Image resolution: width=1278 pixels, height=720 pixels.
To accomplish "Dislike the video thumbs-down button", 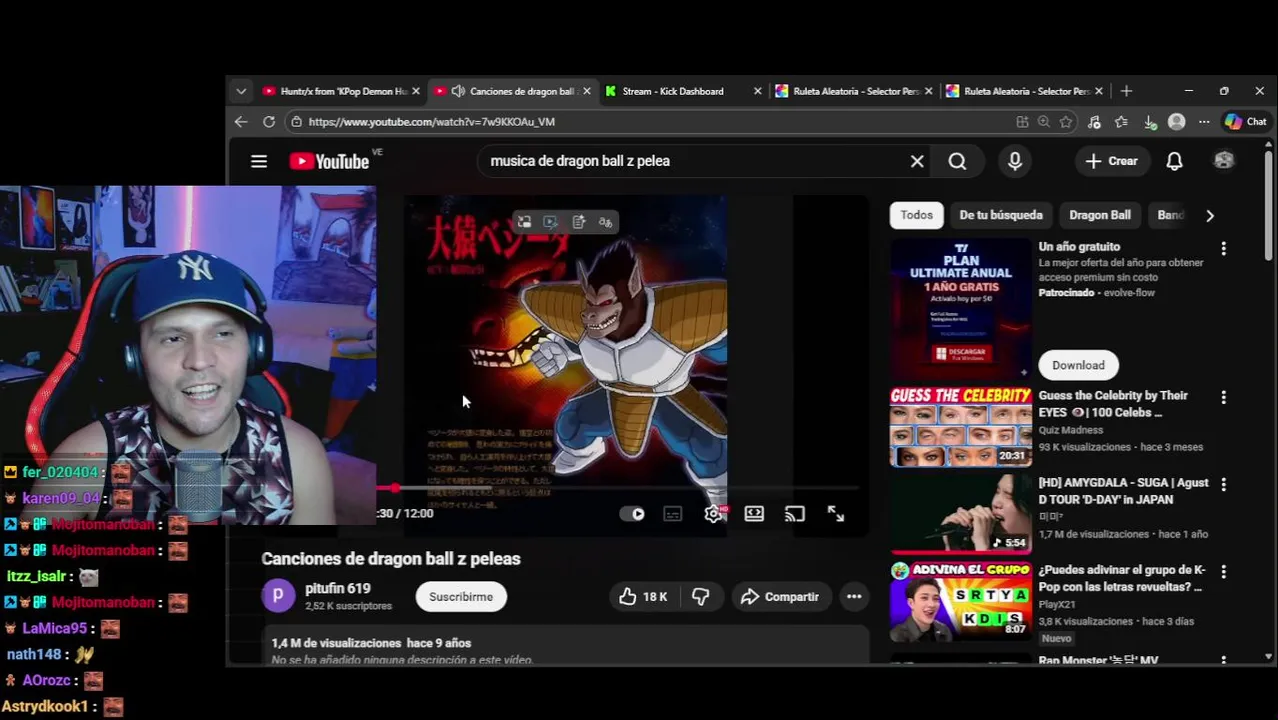I will [x=701, y=597].
